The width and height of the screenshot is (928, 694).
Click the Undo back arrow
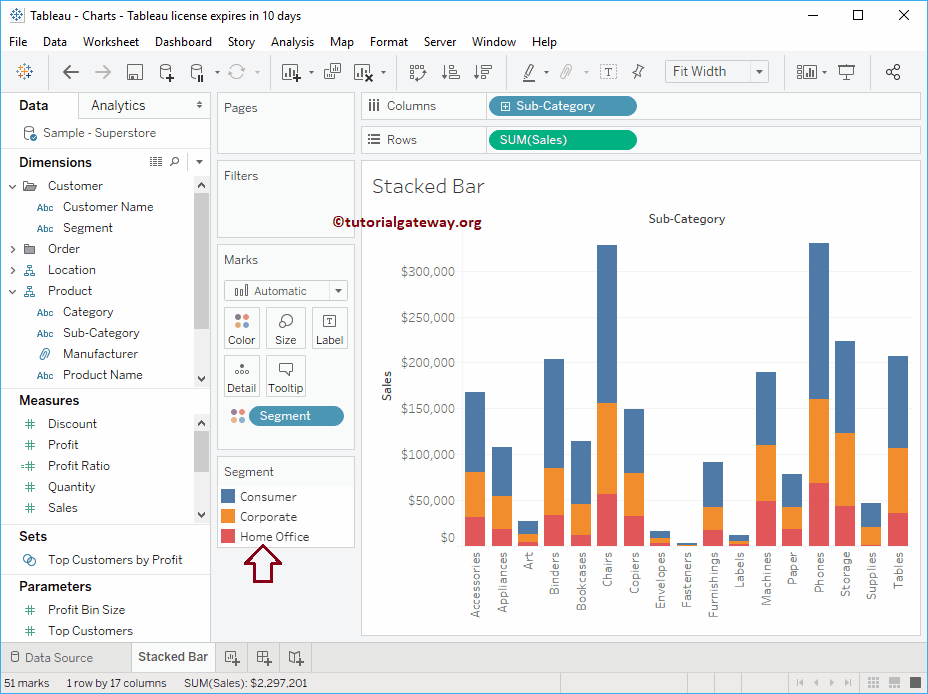(x=70, y=72)
